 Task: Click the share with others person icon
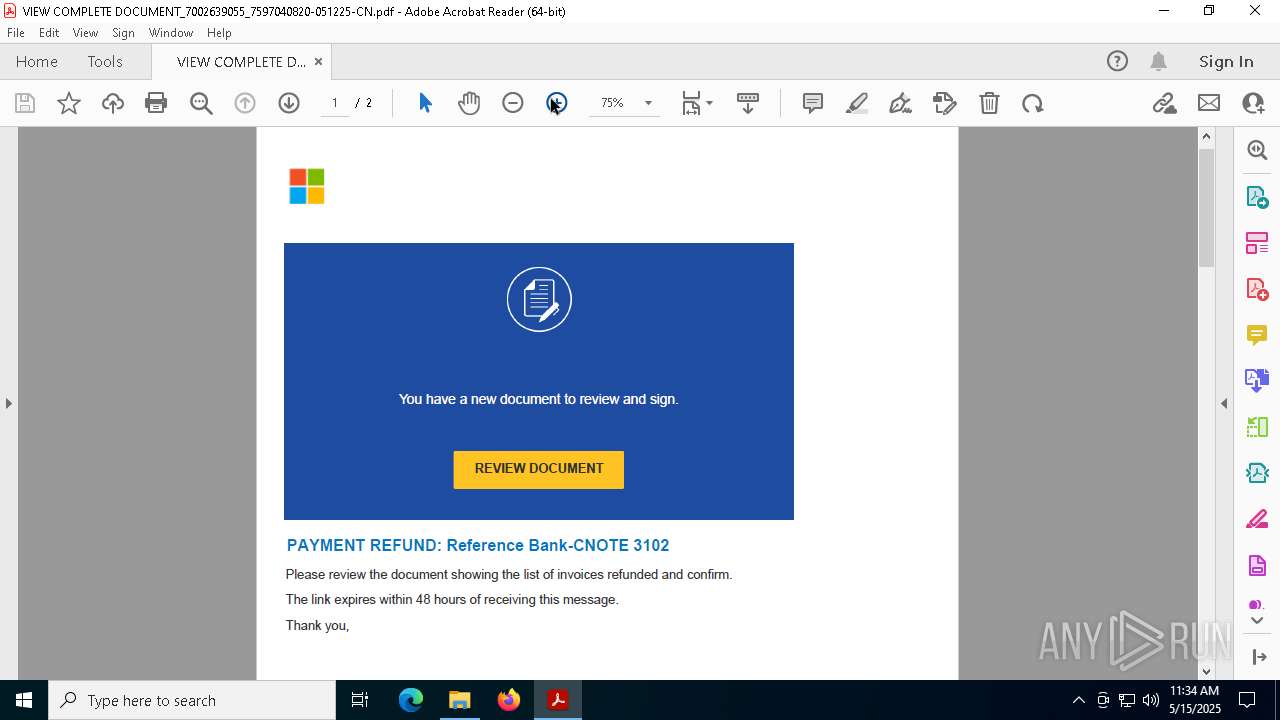pyautogui.click(x=1253, y=103)
